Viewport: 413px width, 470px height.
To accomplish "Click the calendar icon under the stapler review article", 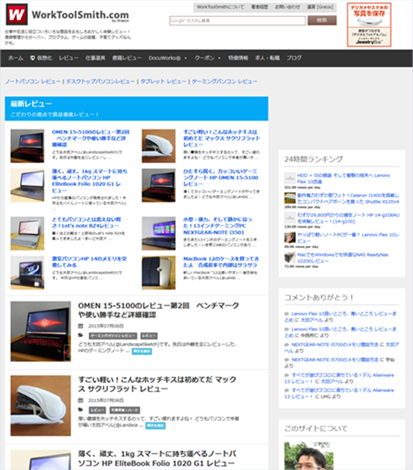I will coord(81,400).
